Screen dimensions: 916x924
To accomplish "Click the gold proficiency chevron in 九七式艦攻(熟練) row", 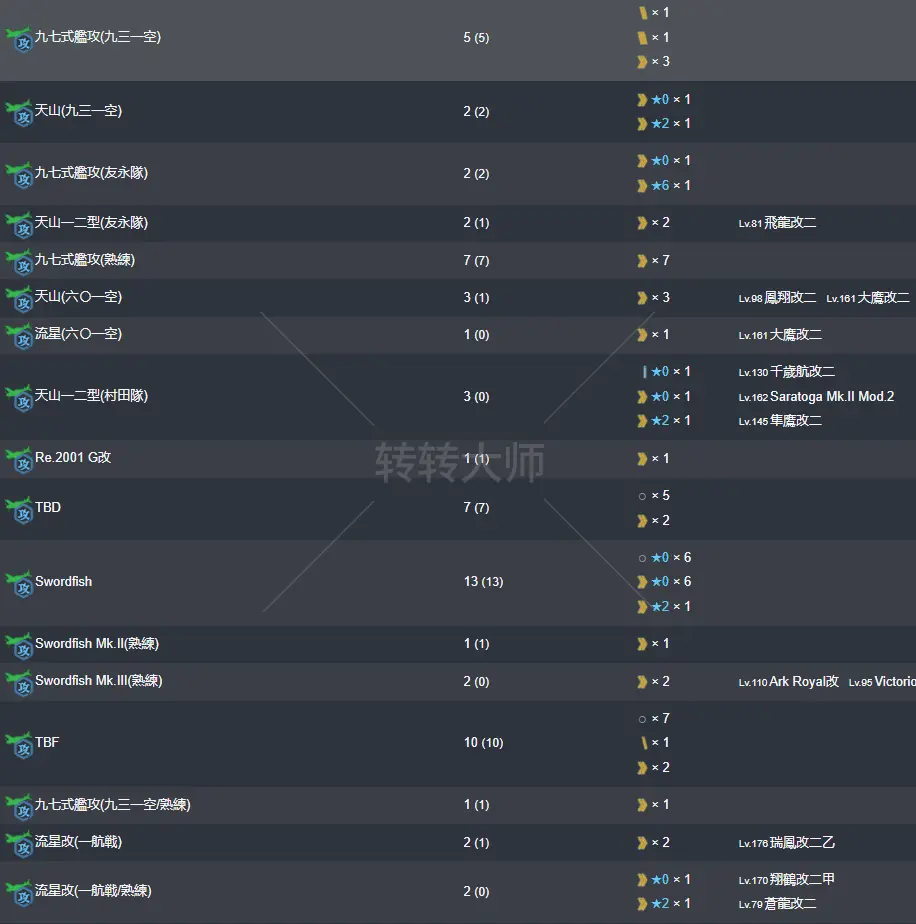I will [642, 261].
